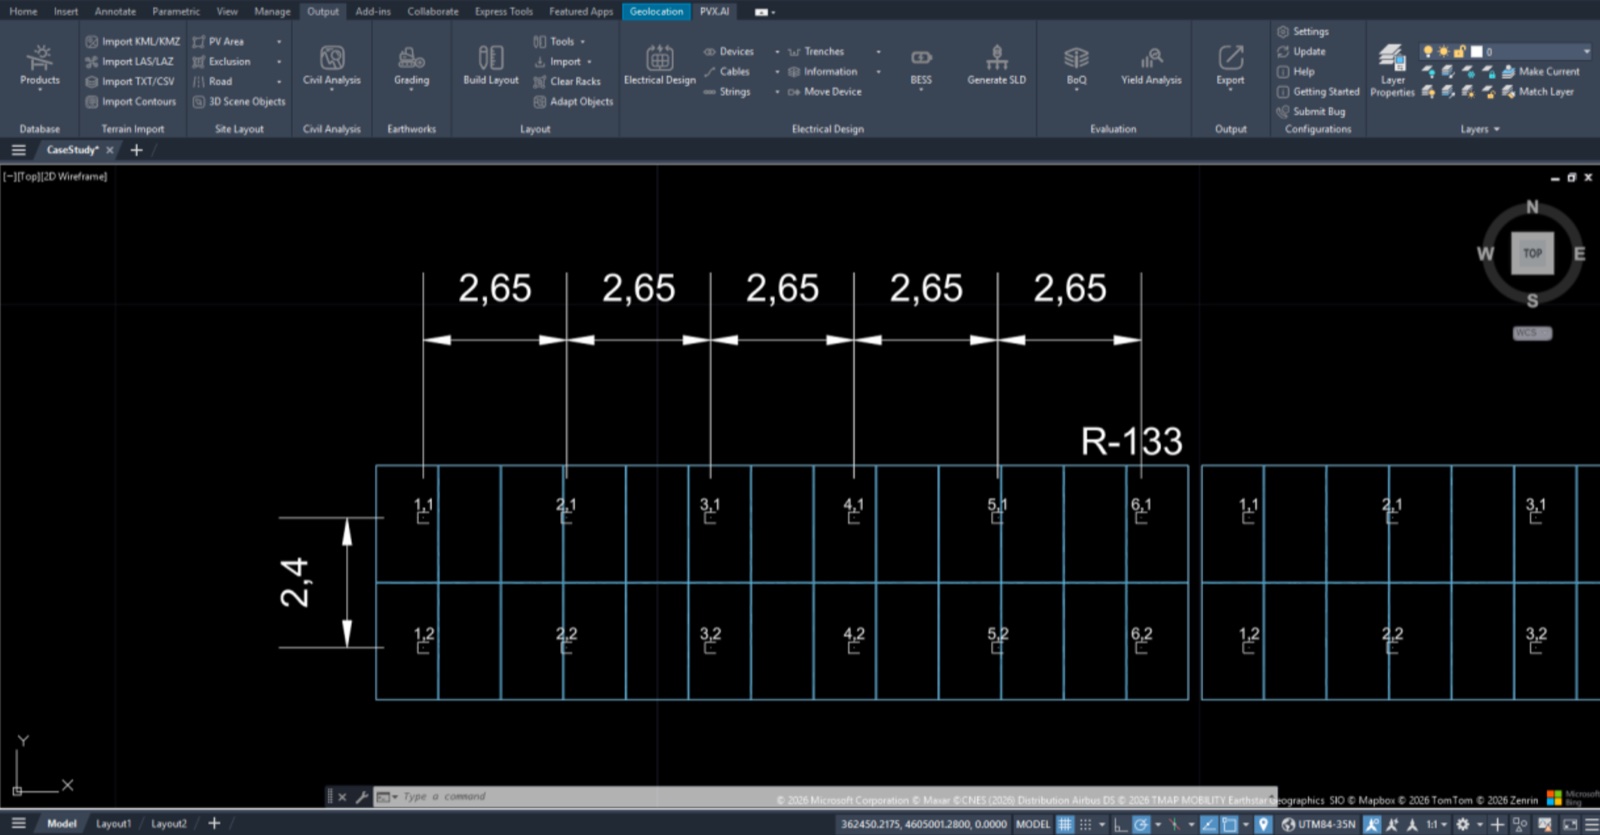
Task: Click the Cables button
Action: point(727,71)
